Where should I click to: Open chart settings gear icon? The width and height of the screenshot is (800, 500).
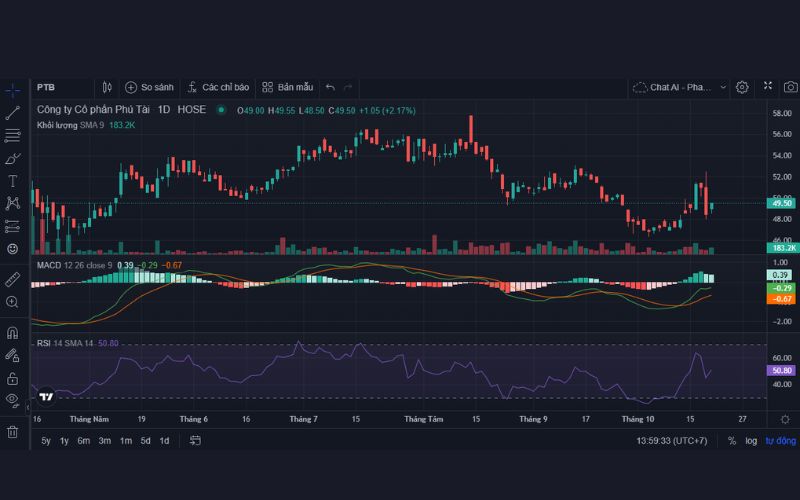(x=742, y=87)
